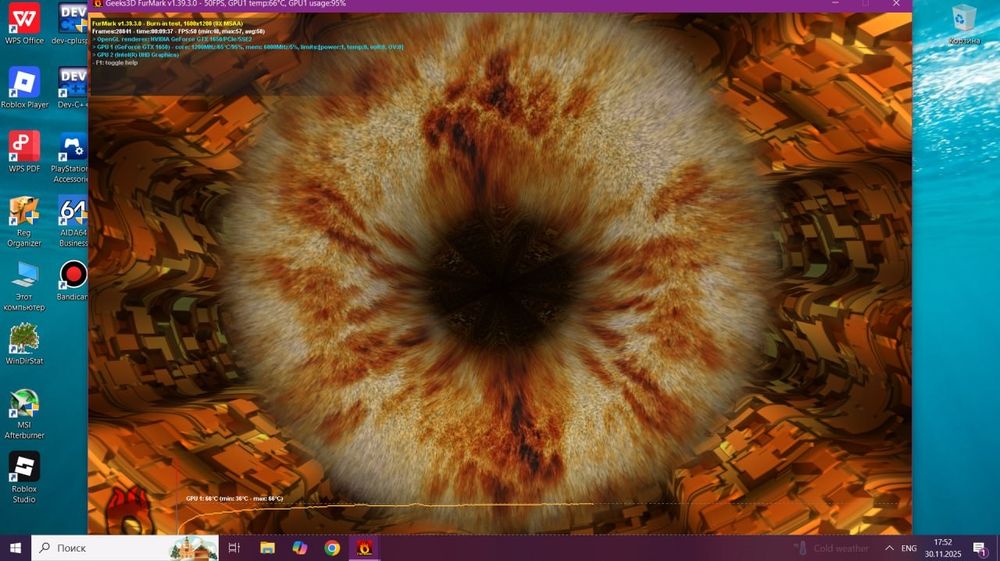Click the 'F1: toggle help' overlay line
This screenshot has width=1000, height=561.
pos(116,62)
